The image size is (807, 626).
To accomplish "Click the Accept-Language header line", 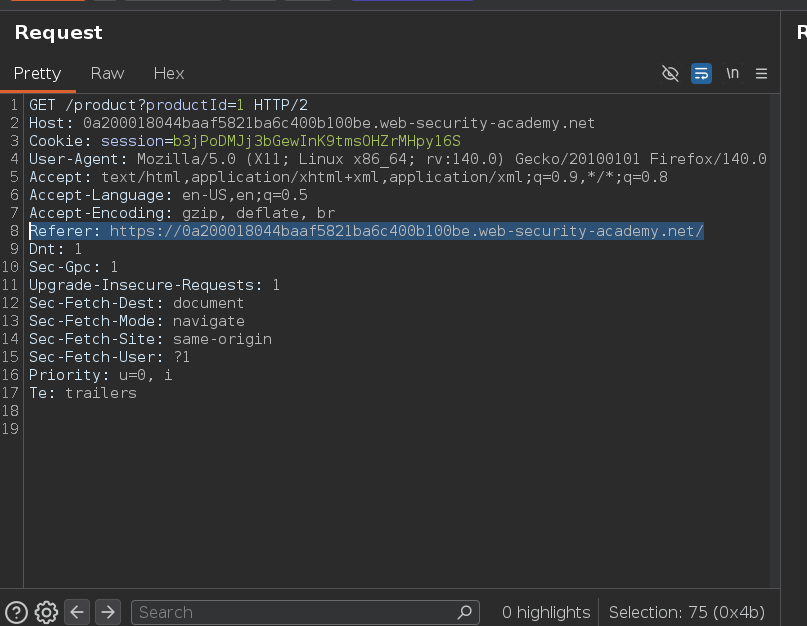I will pyautogui.click(x=168, y=195).
